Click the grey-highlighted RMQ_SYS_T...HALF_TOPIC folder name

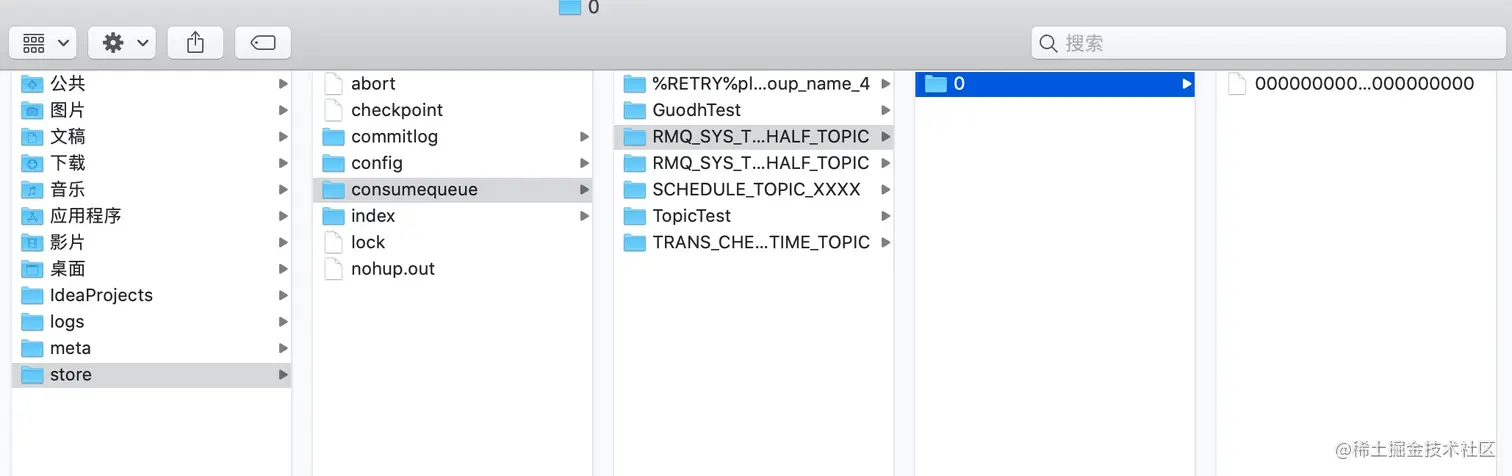tap(761, 137)
